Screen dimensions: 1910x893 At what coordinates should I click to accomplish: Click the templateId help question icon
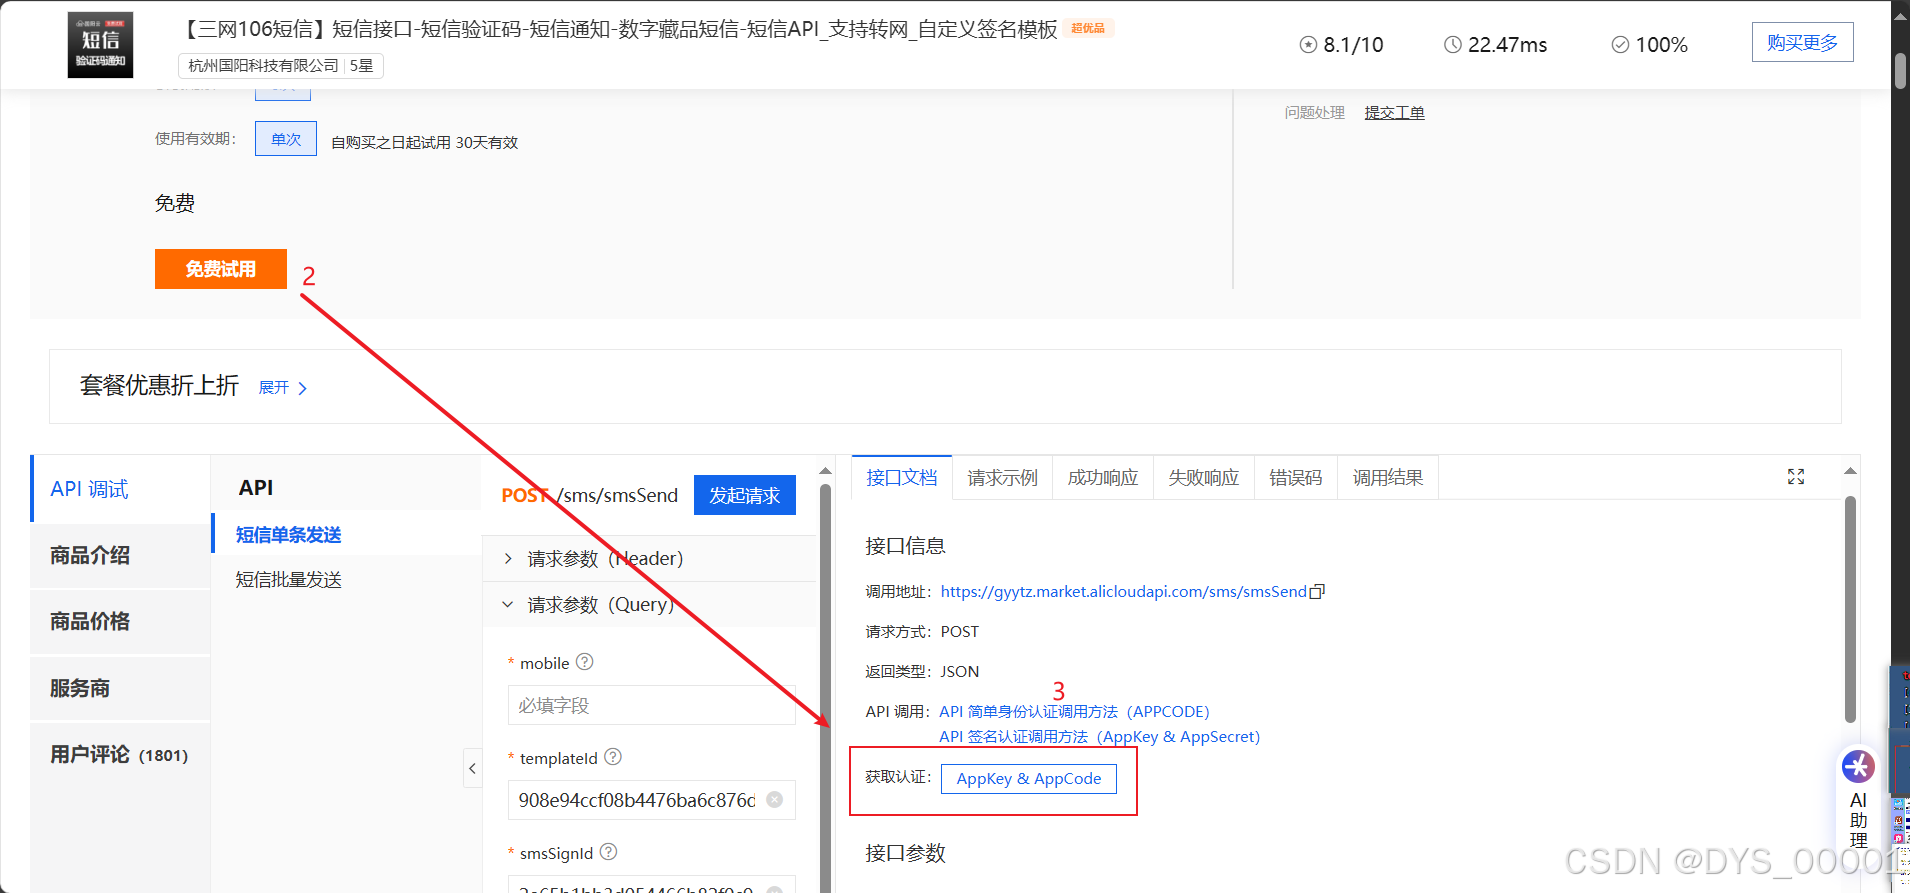(x=613, y=757)
